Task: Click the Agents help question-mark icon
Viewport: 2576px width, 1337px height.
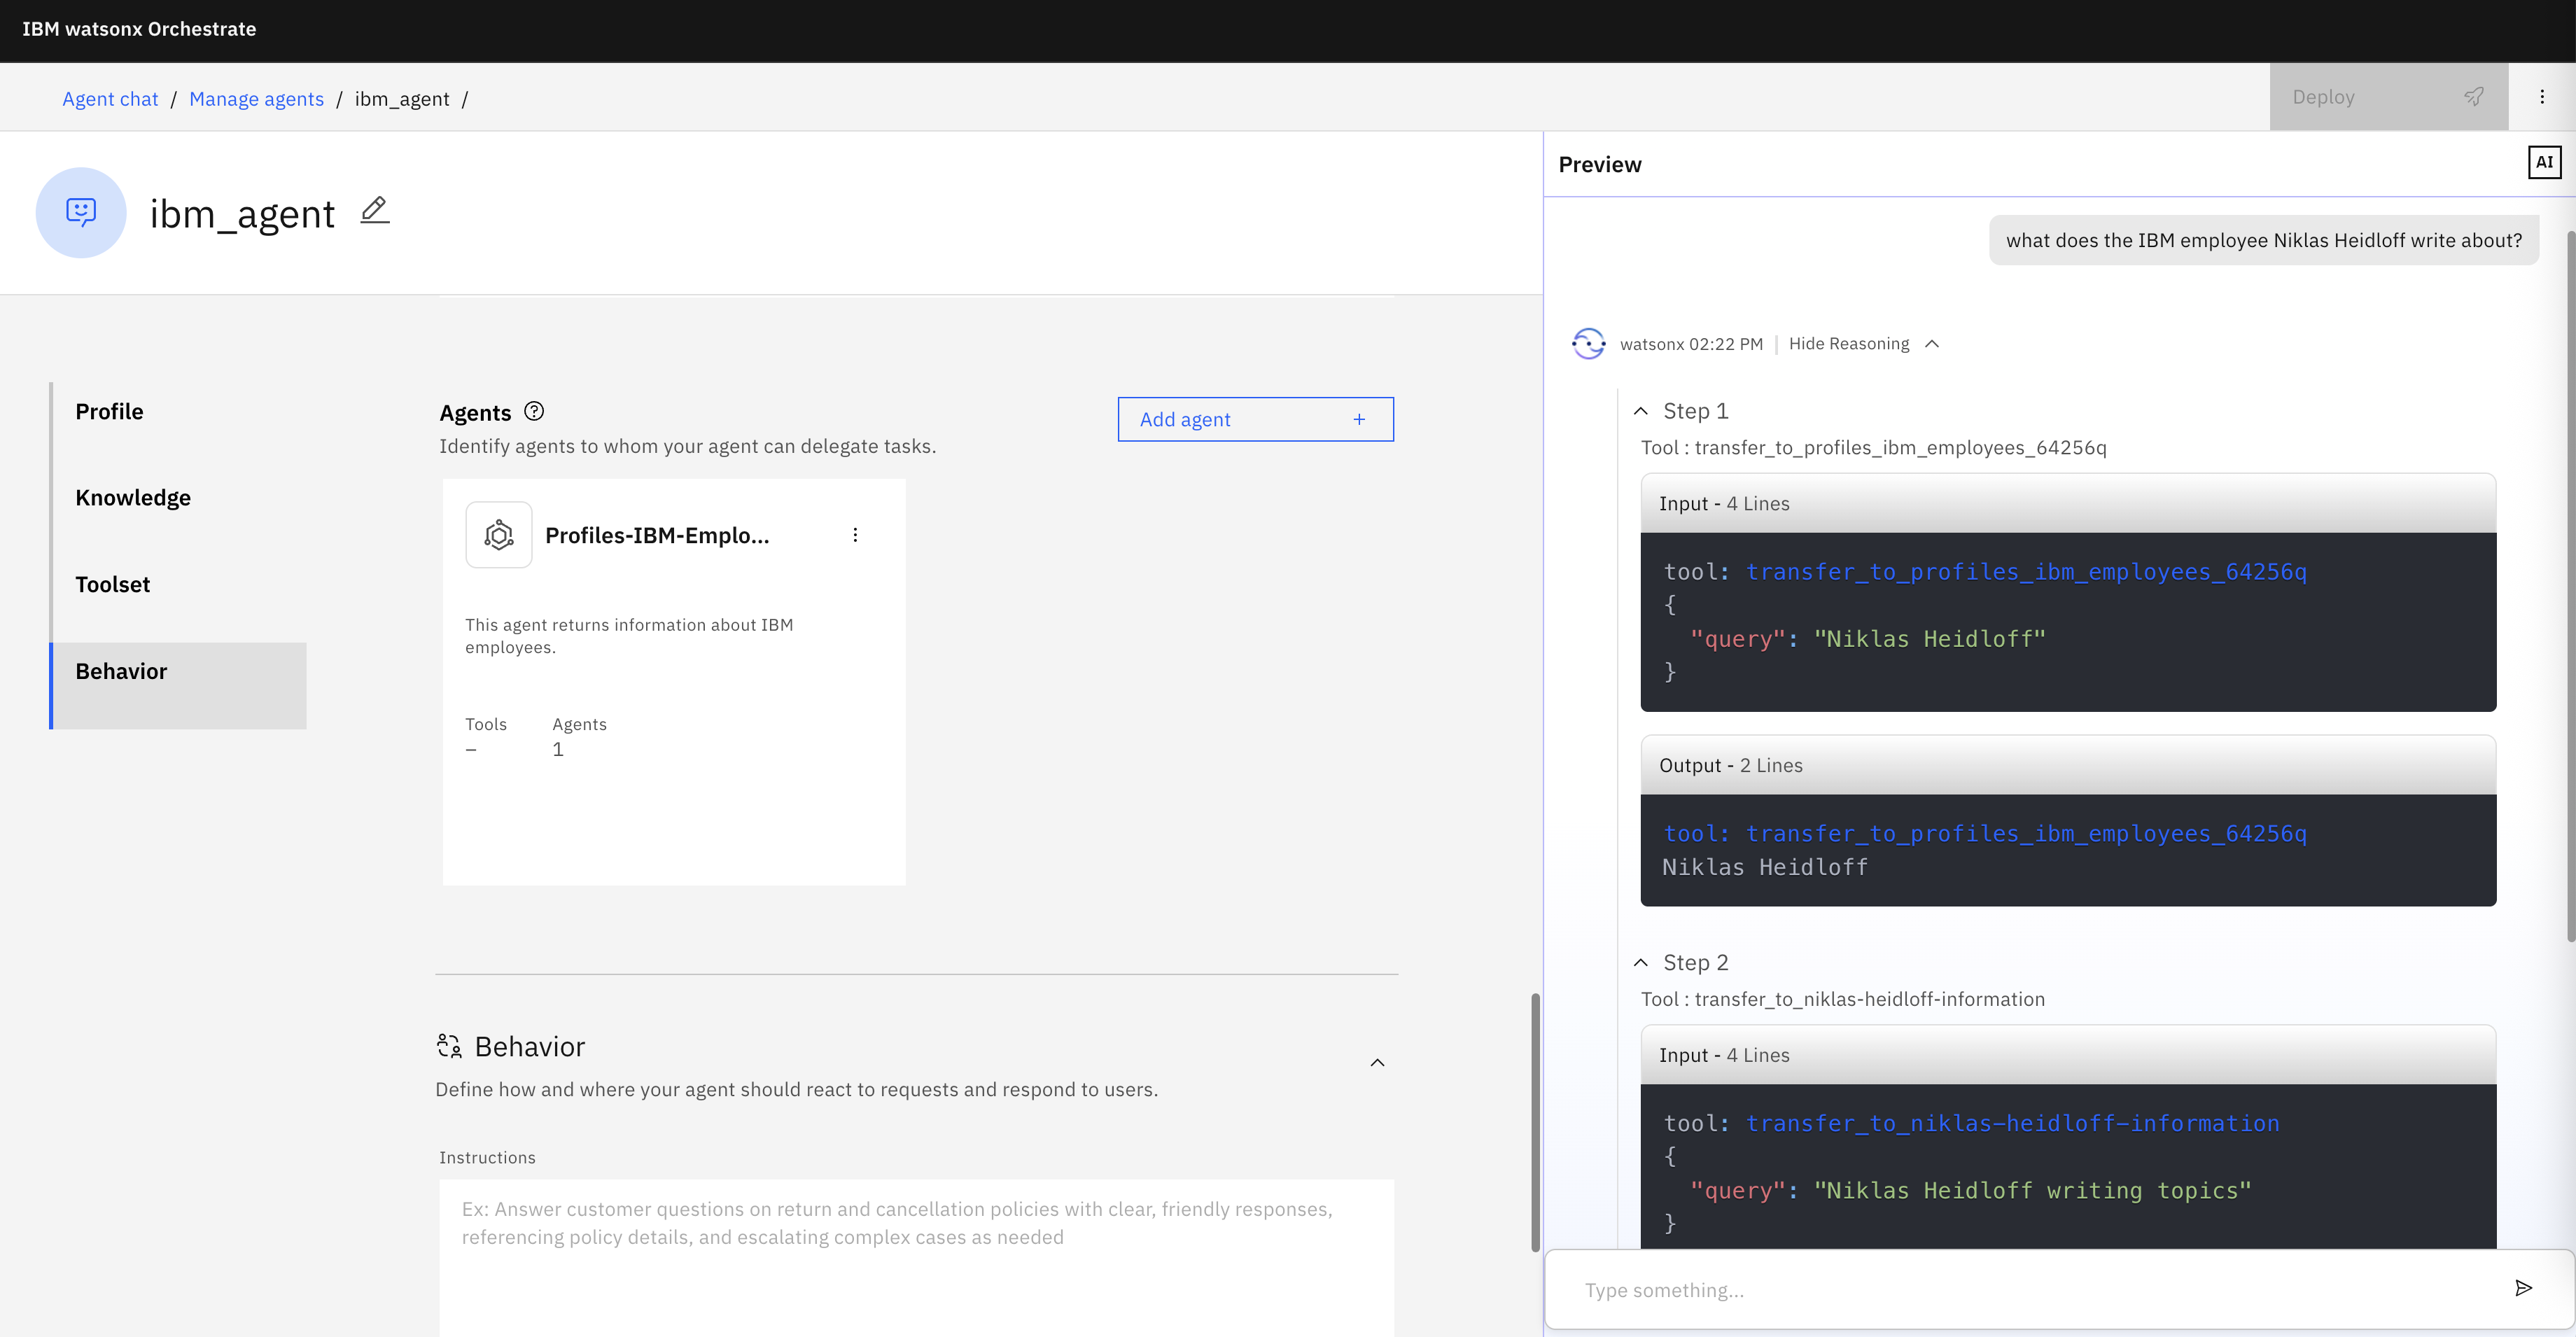Action: click(534, 411)
